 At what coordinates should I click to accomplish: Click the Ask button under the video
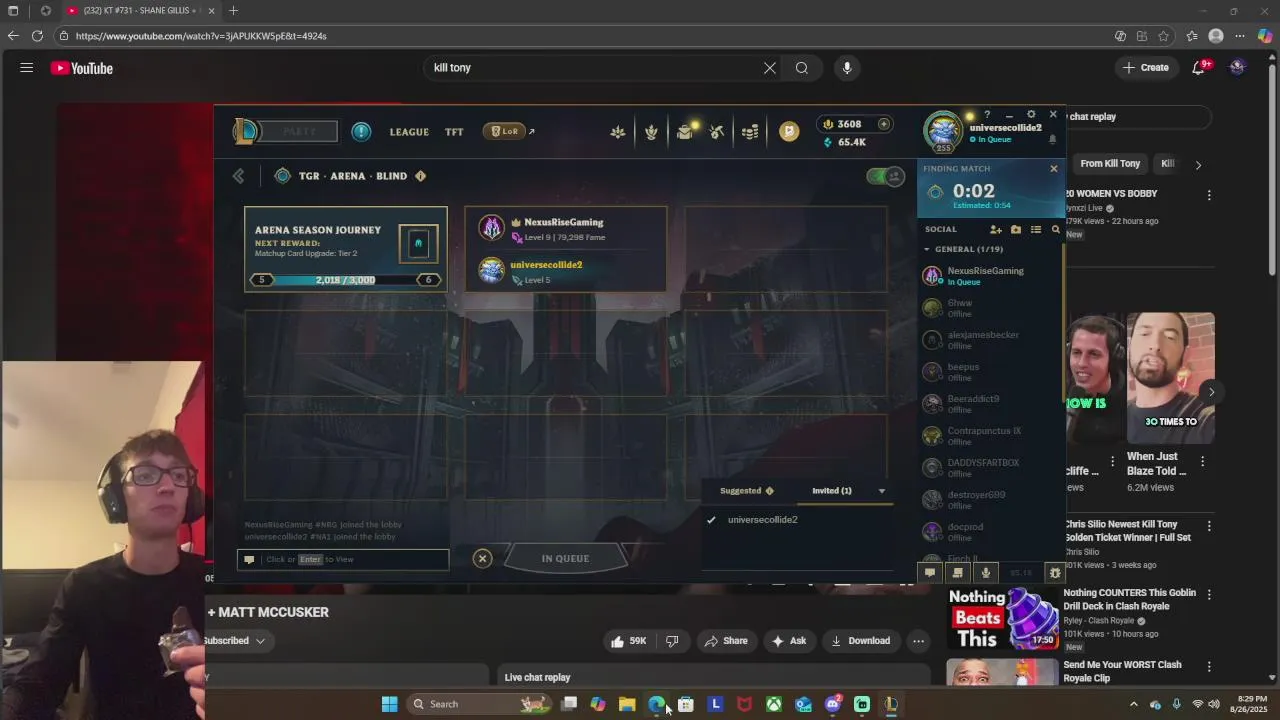click(x=788, y=641)
